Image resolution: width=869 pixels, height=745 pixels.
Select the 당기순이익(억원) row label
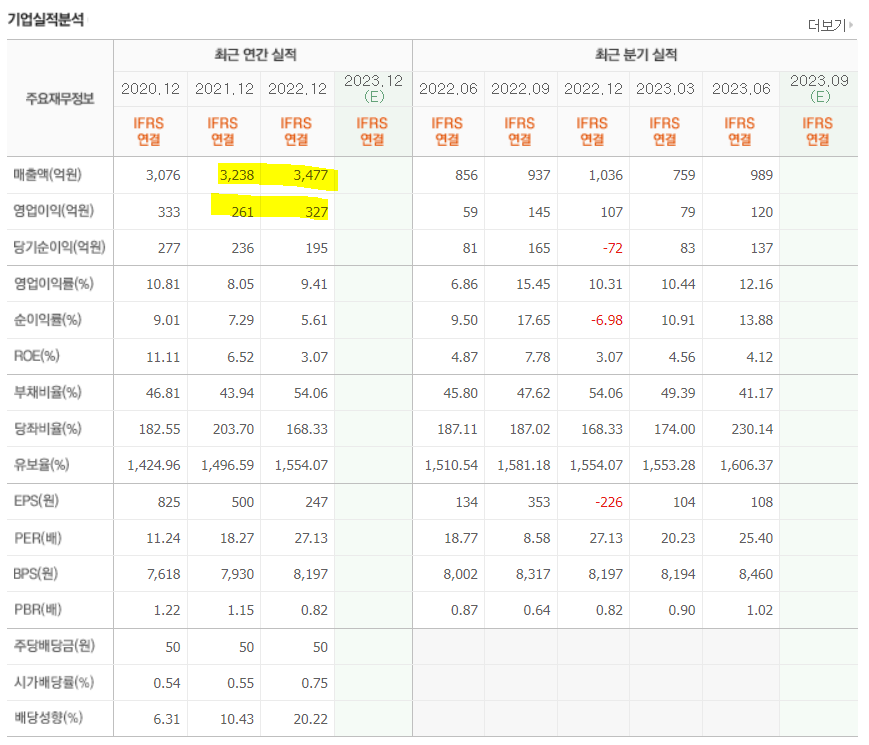pyautogui.click(x=59, y=247)
